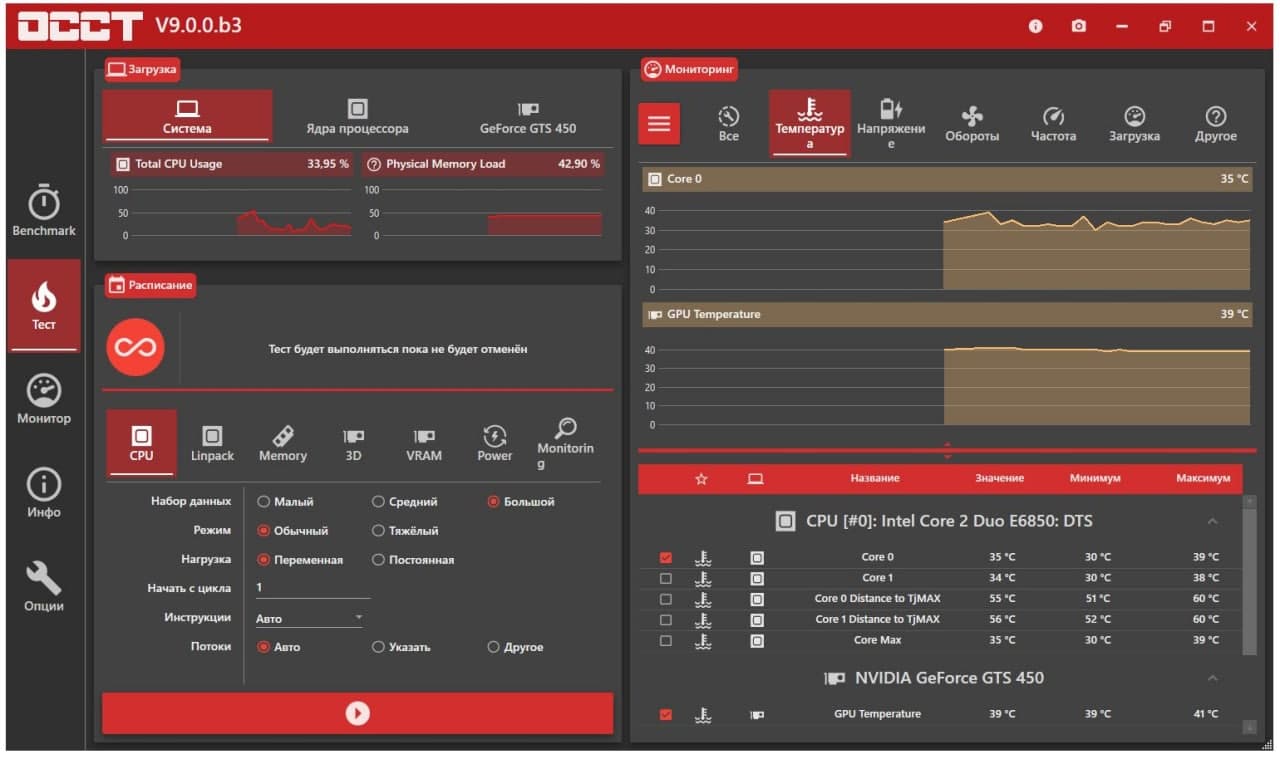
Task: Set threads to Указать
Action: (401, 647)
